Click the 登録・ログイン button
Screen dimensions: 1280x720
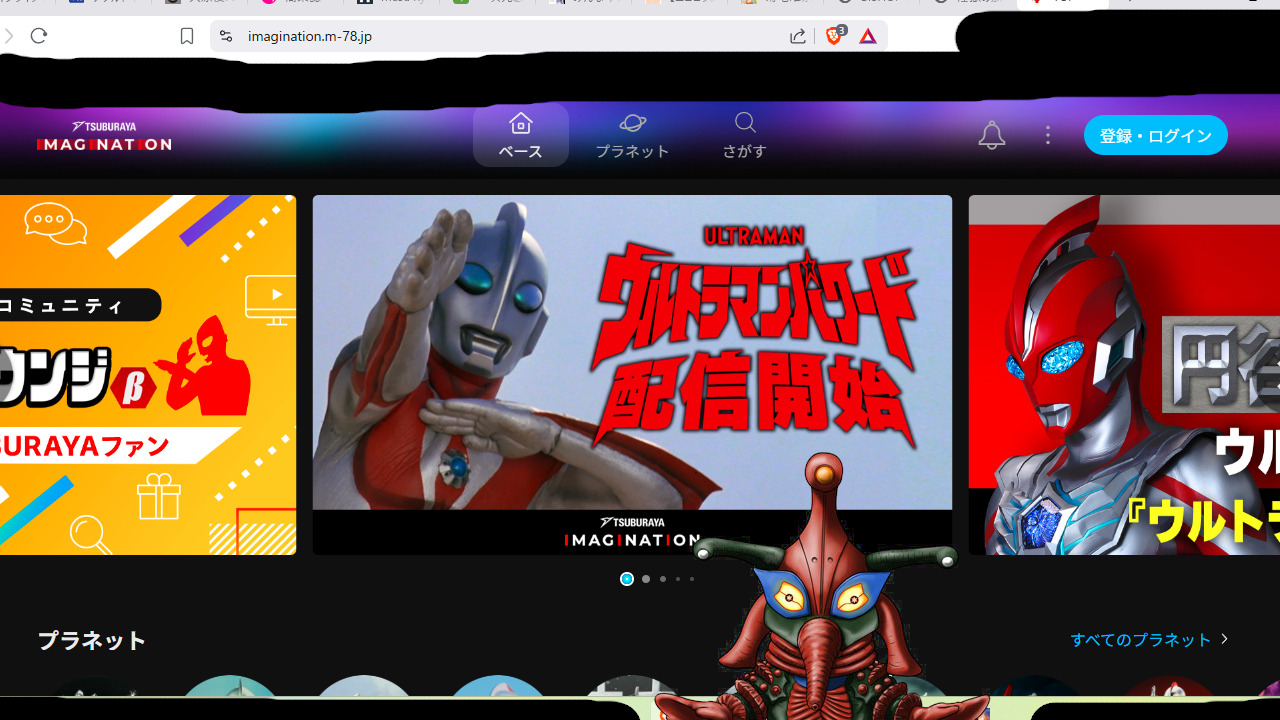1156,136
